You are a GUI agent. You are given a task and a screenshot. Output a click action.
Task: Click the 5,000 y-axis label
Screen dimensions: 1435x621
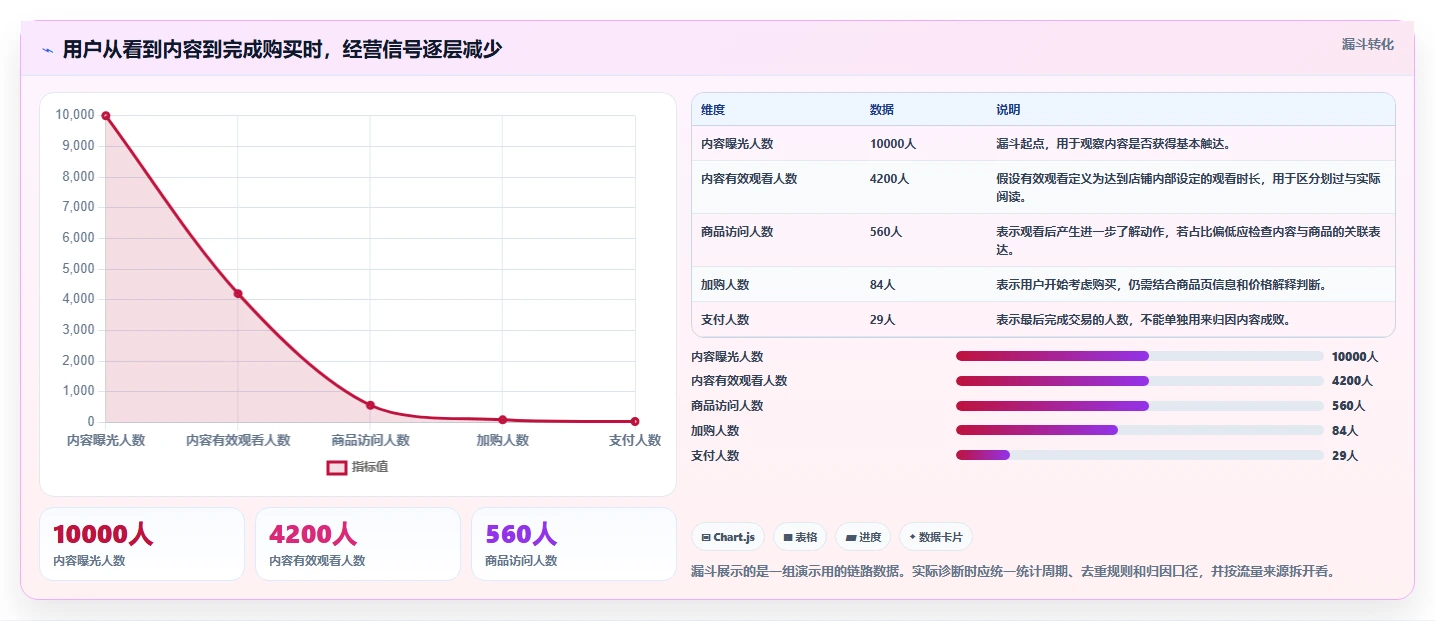[x=78, y=269]
